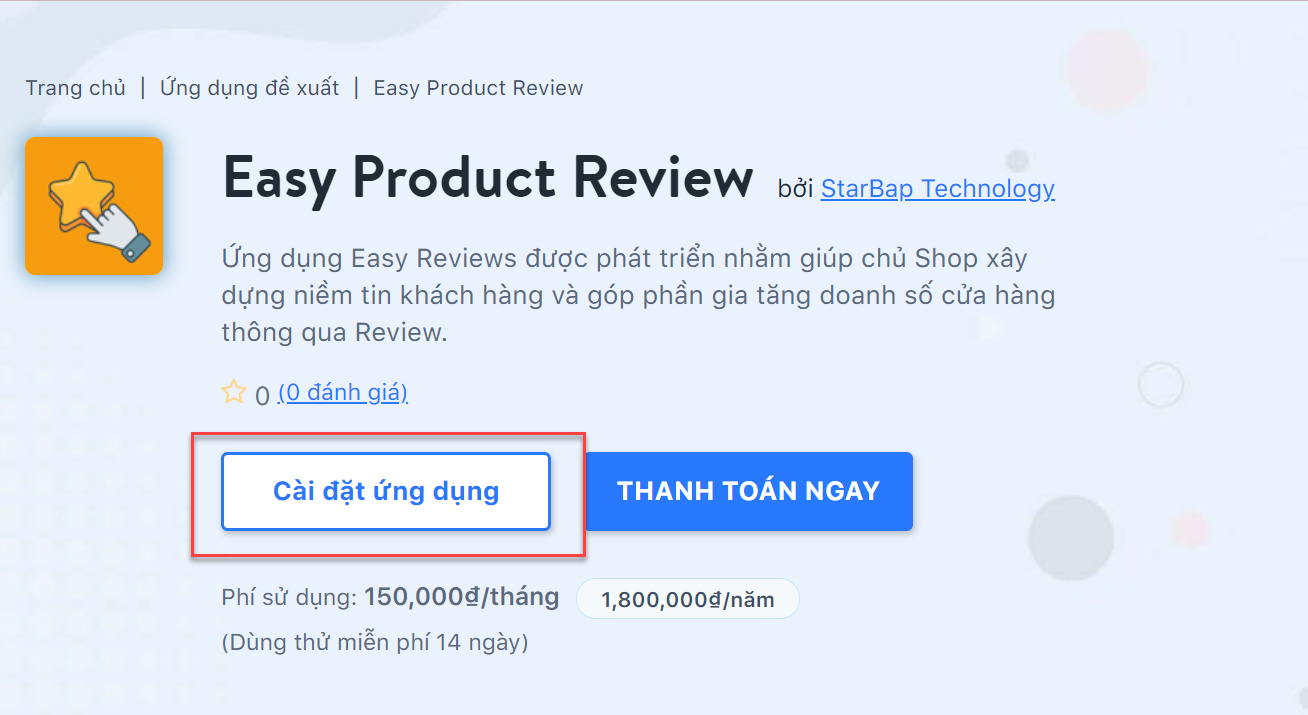1308x715 pixels.
Task: Click the THANH TOÁN NGAY button
Action: [x=748, y=491]
